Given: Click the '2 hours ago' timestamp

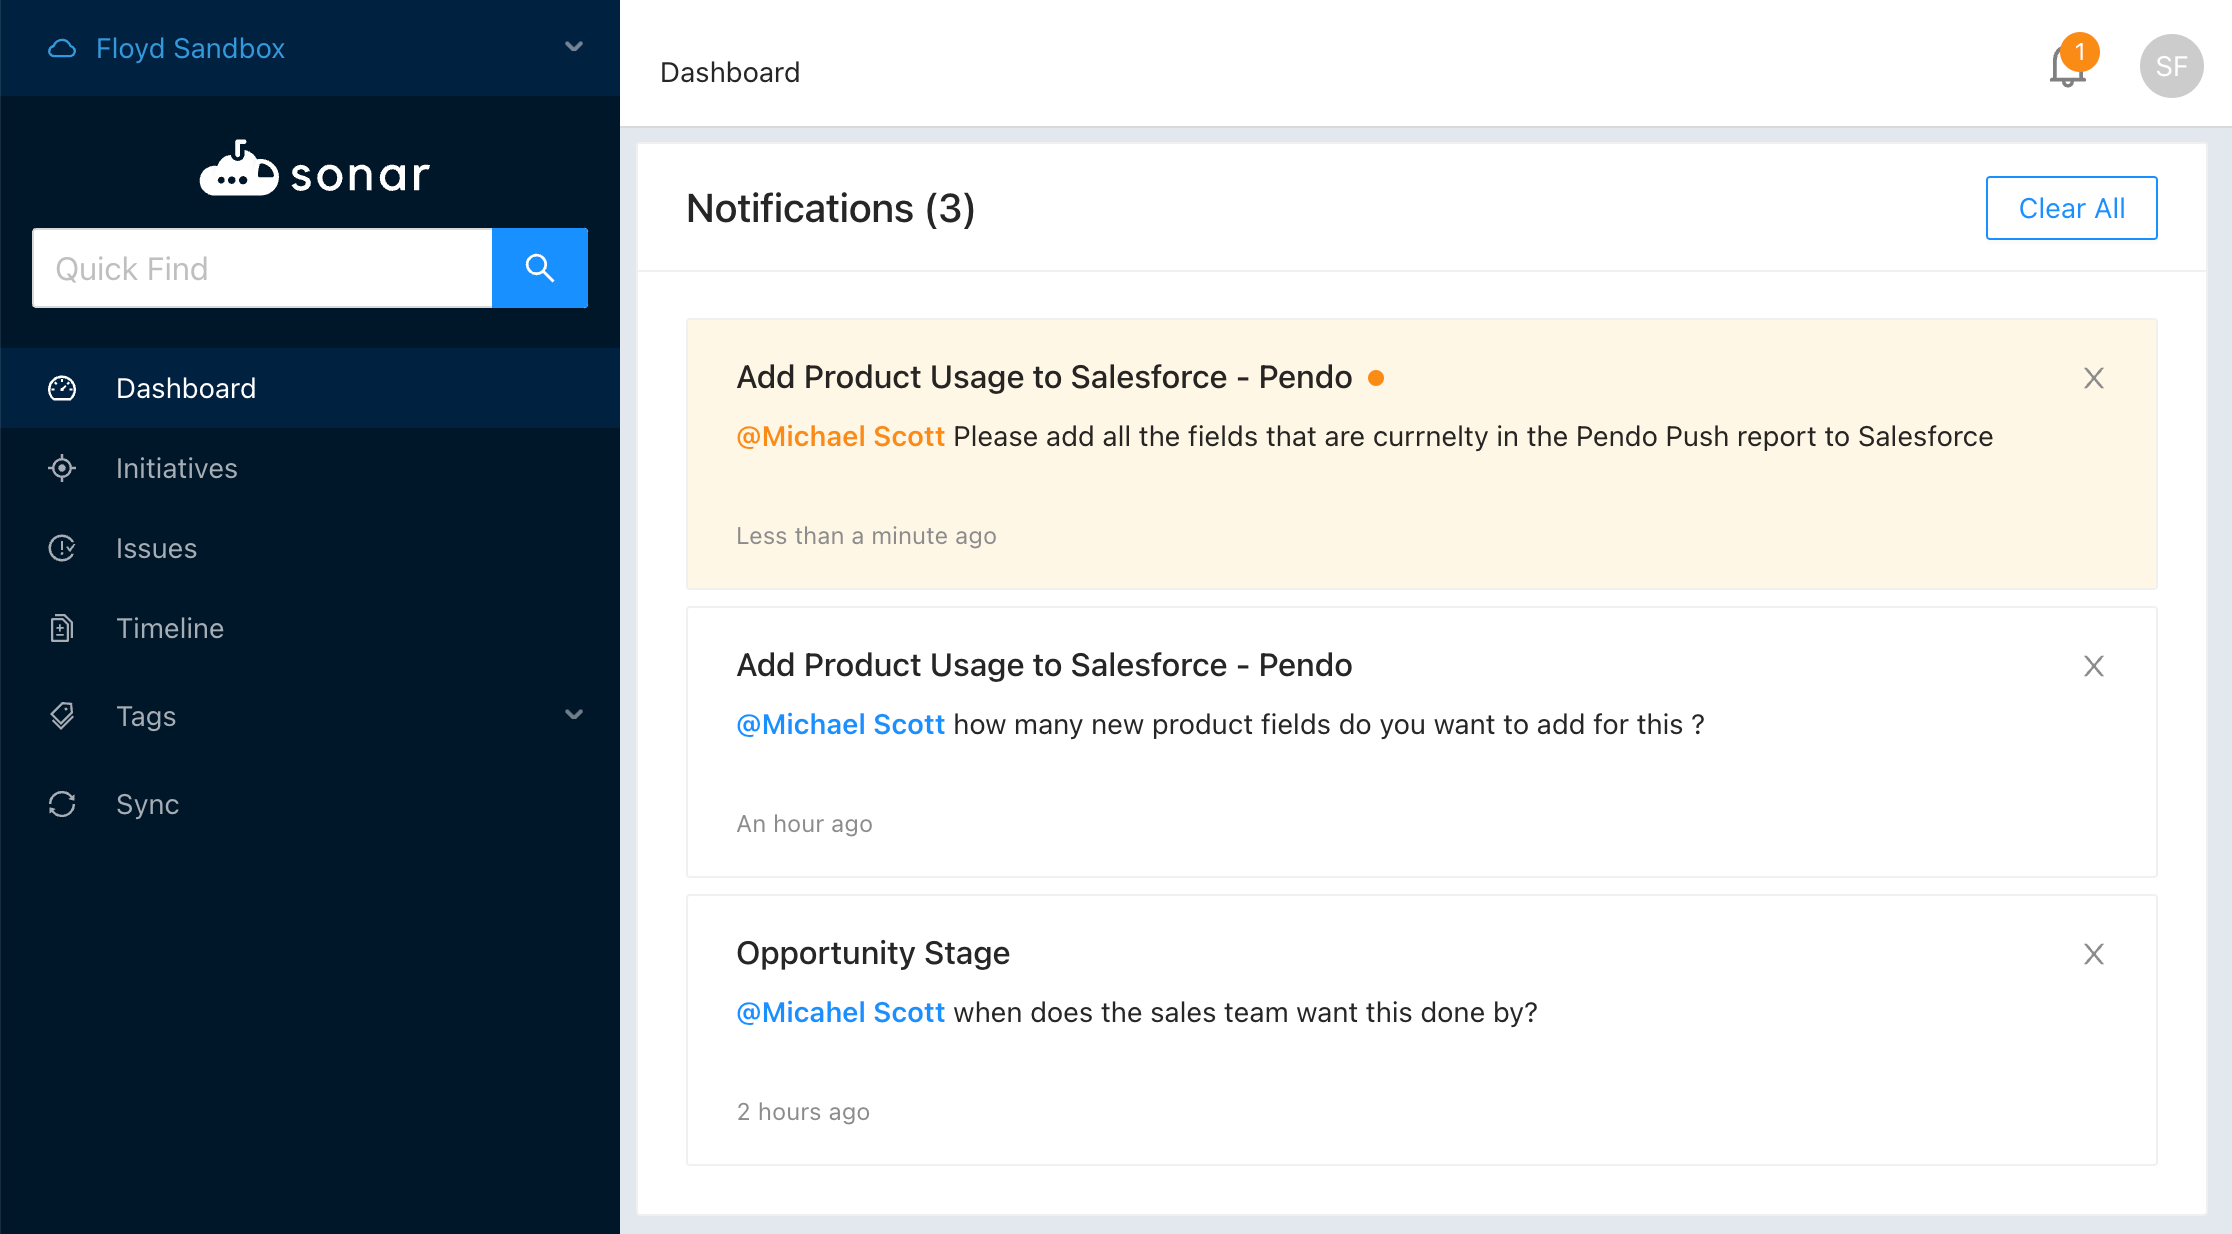Looking at the screenshot, I should pos(803,1112).
